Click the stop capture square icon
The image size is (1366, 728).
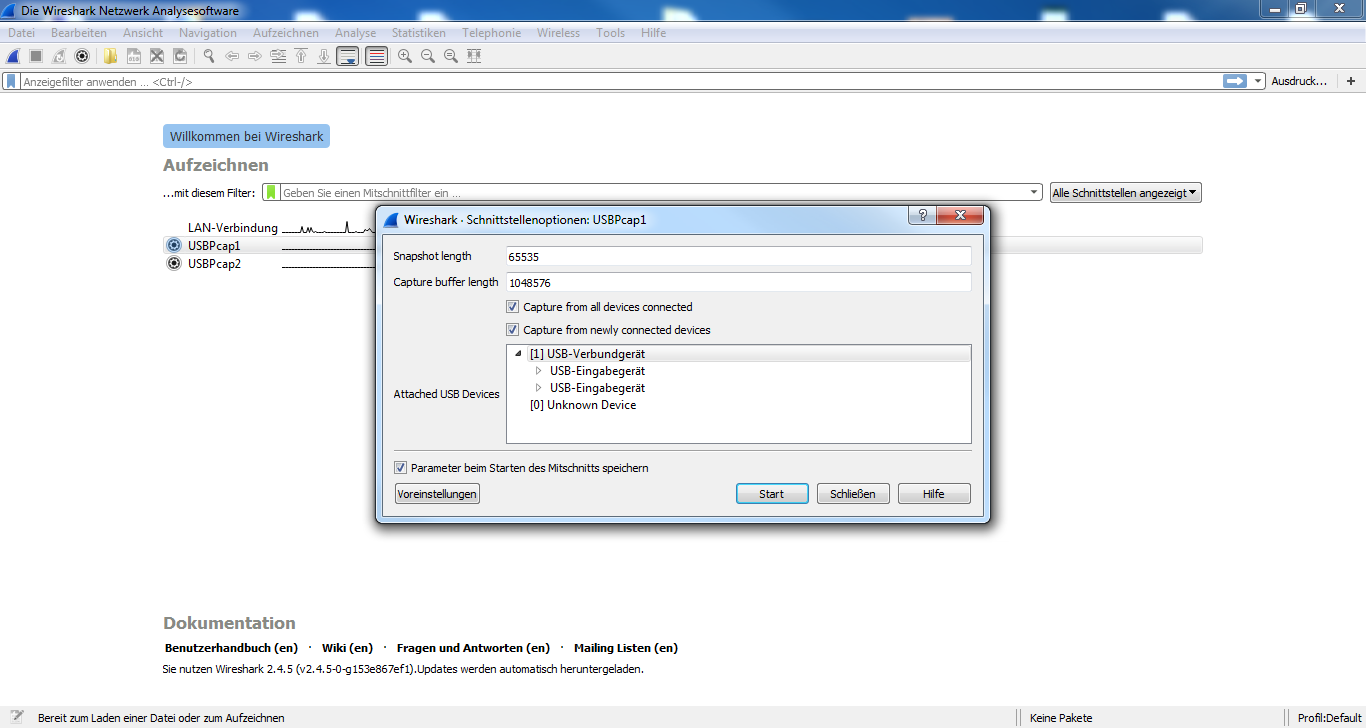pos(36,57)
